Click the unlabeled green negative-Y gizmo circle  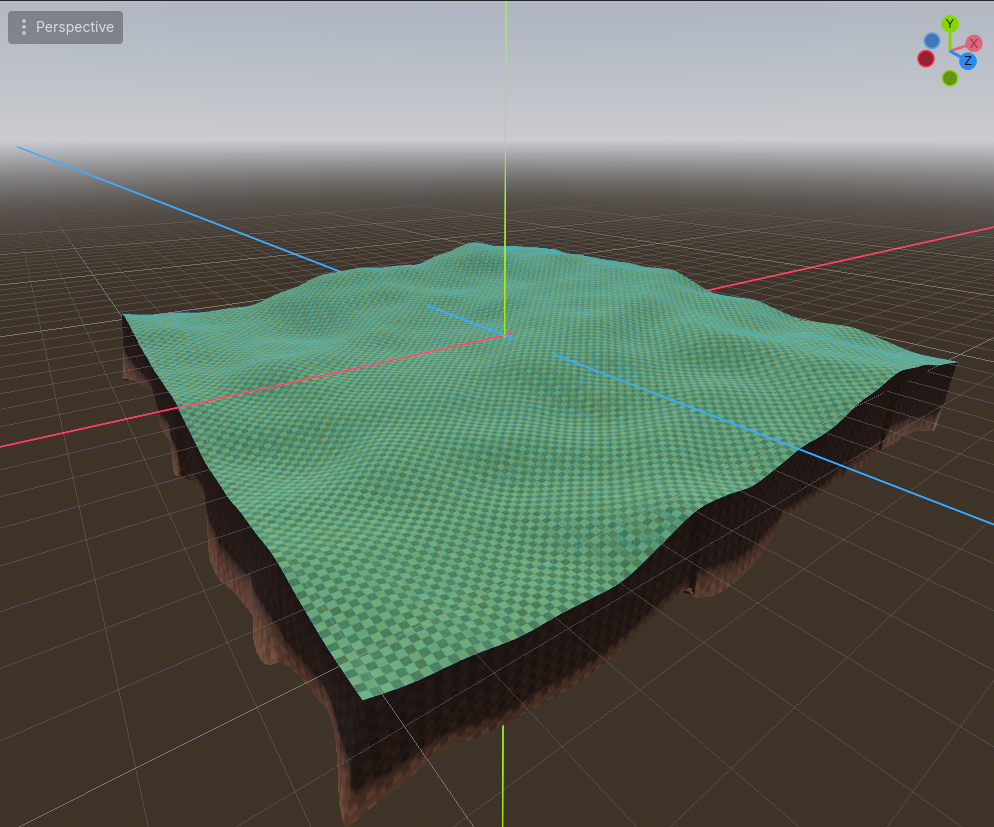coord(950,78)
